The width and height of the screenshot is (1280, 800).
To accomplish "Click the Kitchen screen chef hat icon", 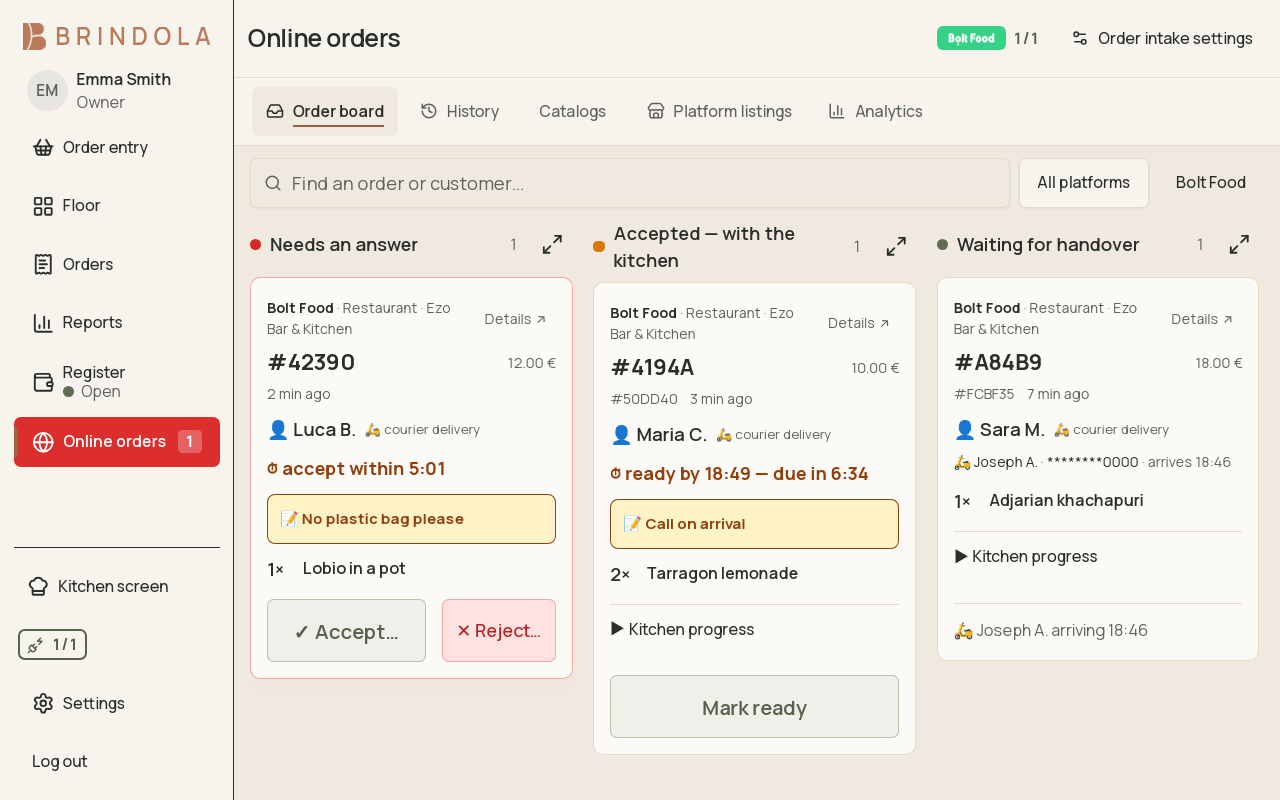I will [38, 586].
